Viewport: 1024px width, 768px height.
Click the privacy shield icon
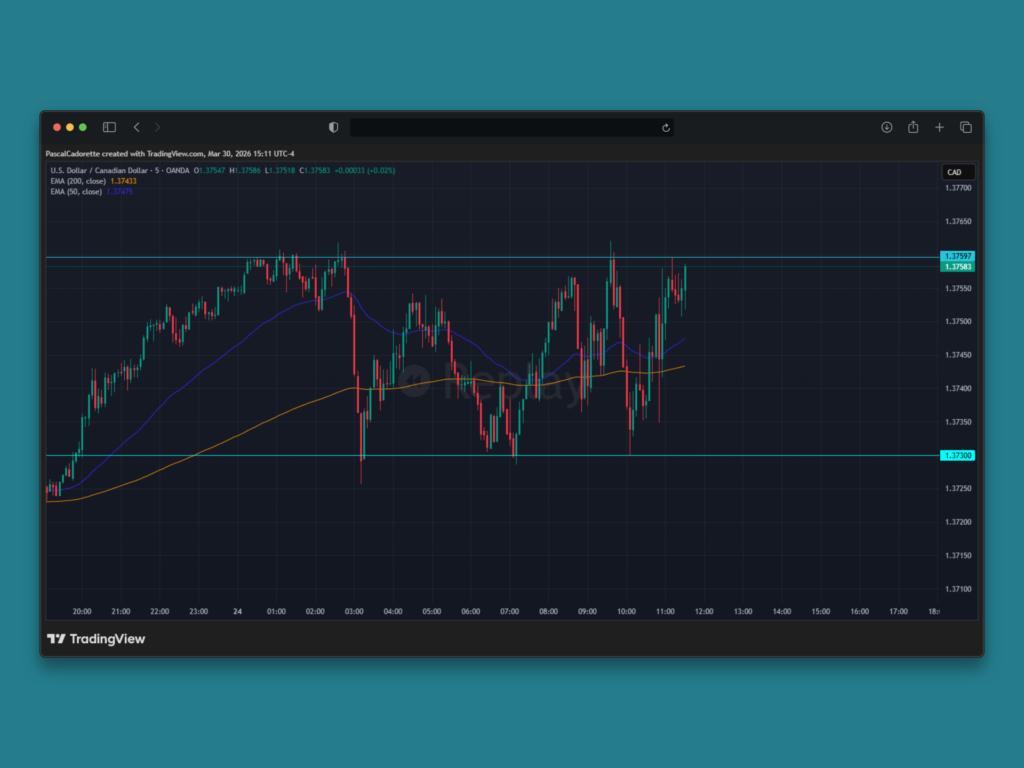pos(333,127)
